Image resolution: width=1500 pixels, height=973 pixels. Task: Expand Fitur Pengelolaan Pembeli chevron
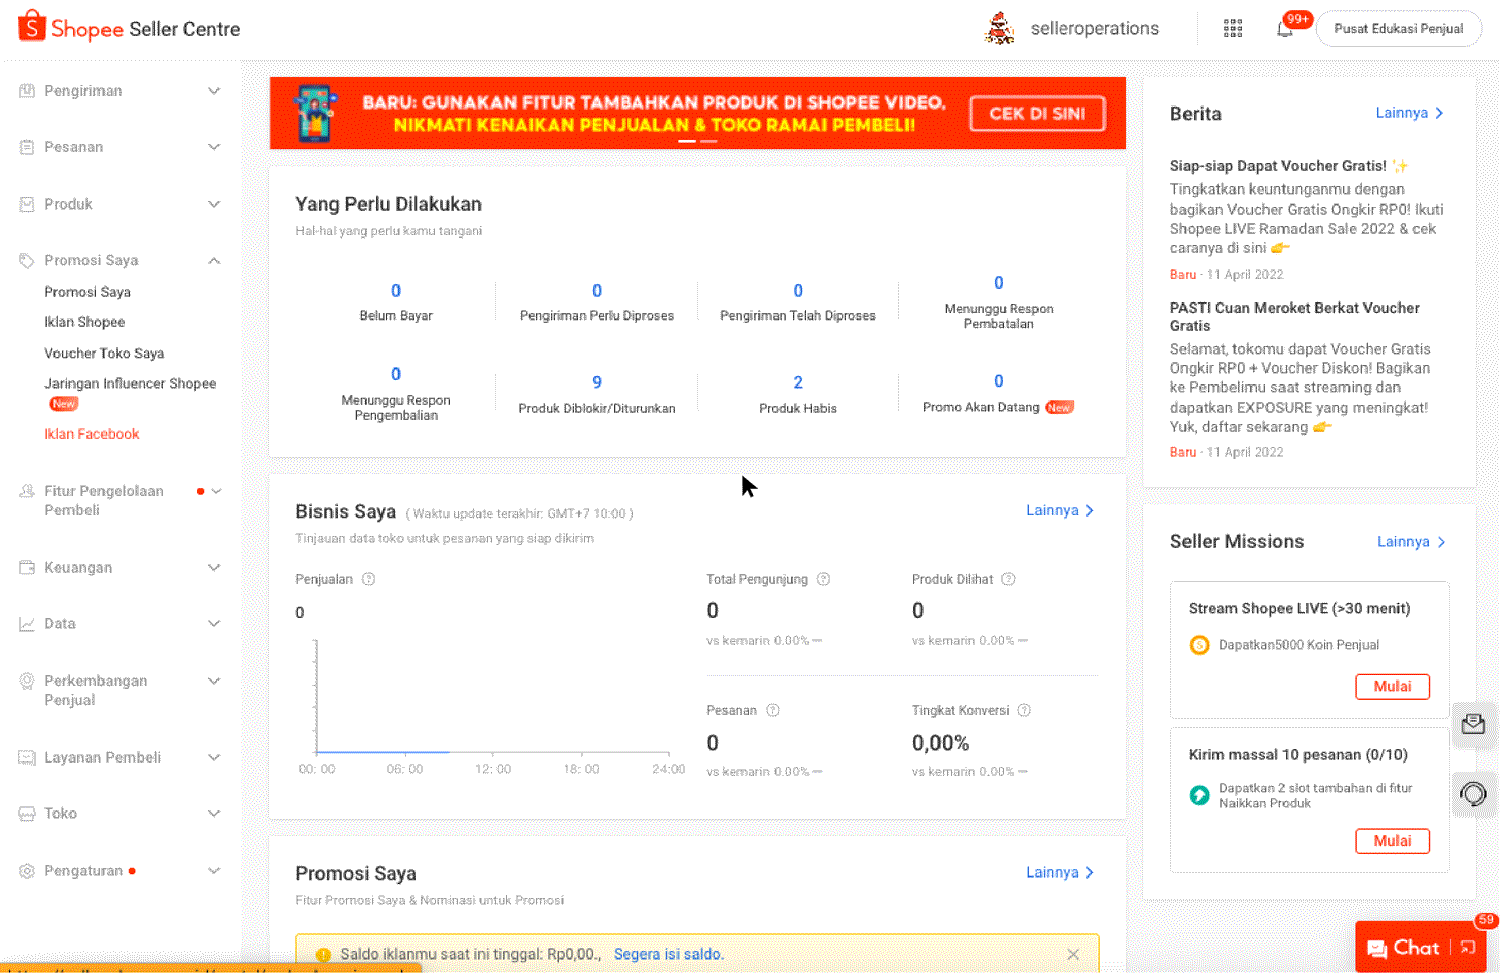click(x=216, y=491)
